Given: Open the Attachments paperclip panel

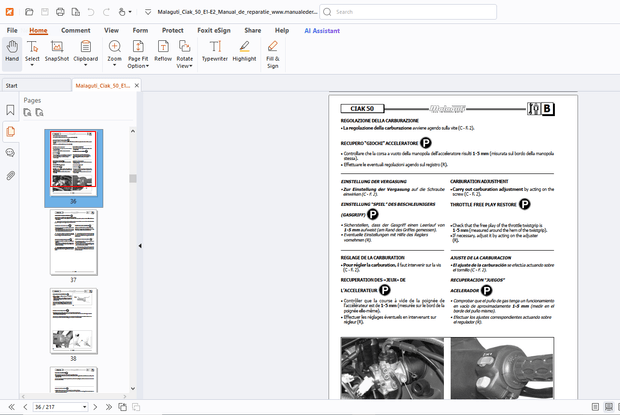Looking at the screenshot, I should tap(10, 175).
